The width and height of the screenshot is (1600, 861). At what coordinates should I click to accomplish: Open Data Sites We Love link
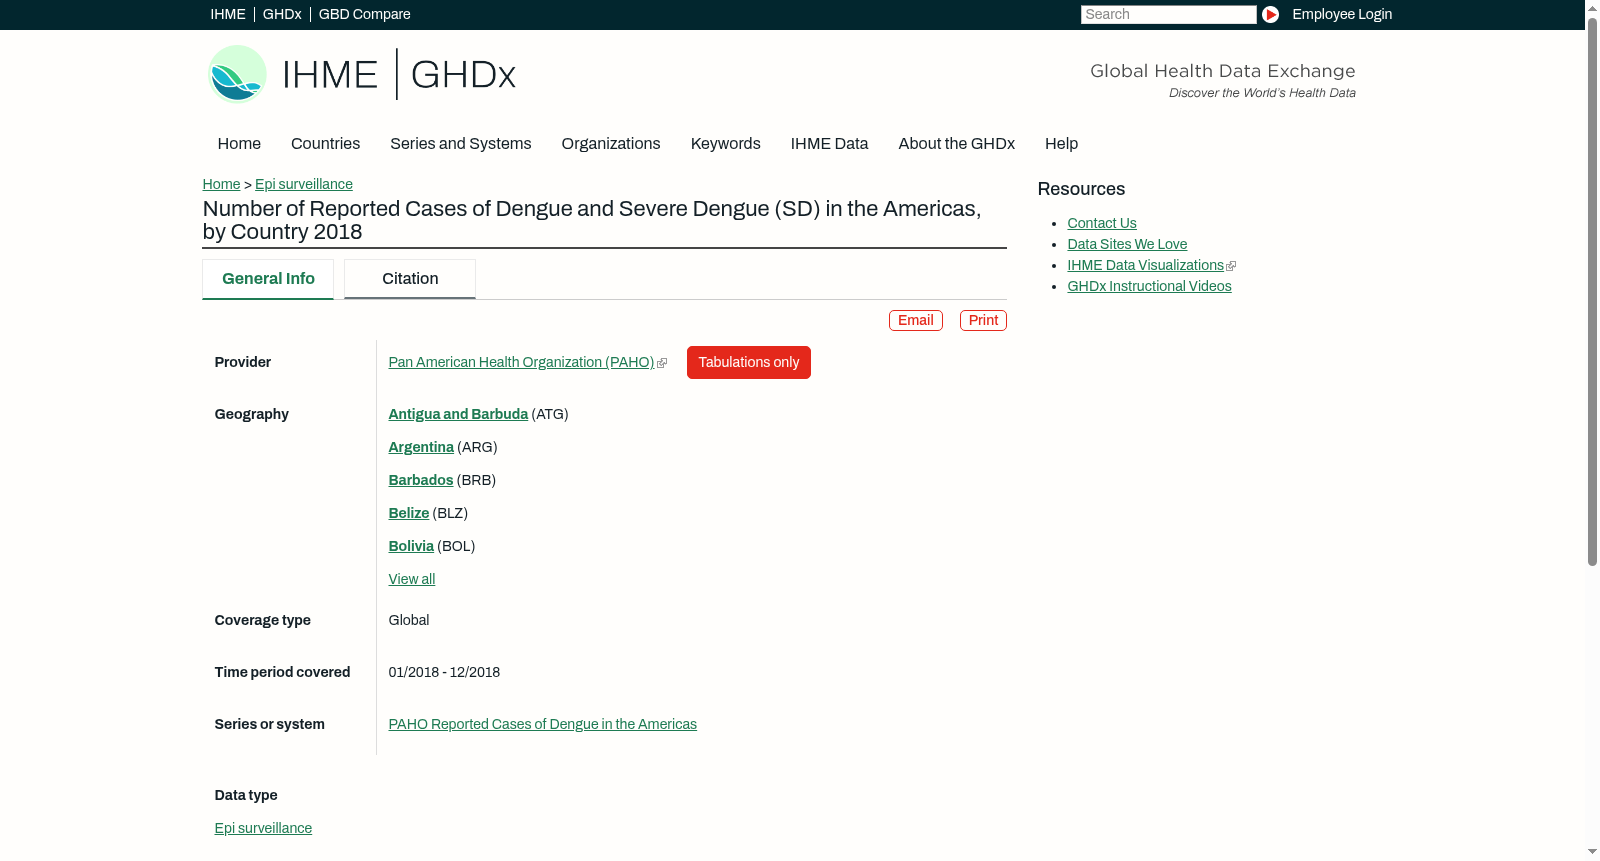pos(1127,244)
